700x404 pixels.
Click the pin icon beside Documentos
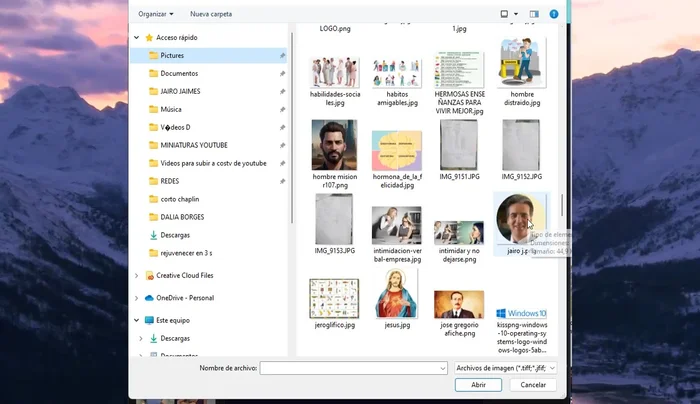click(282, 73)
